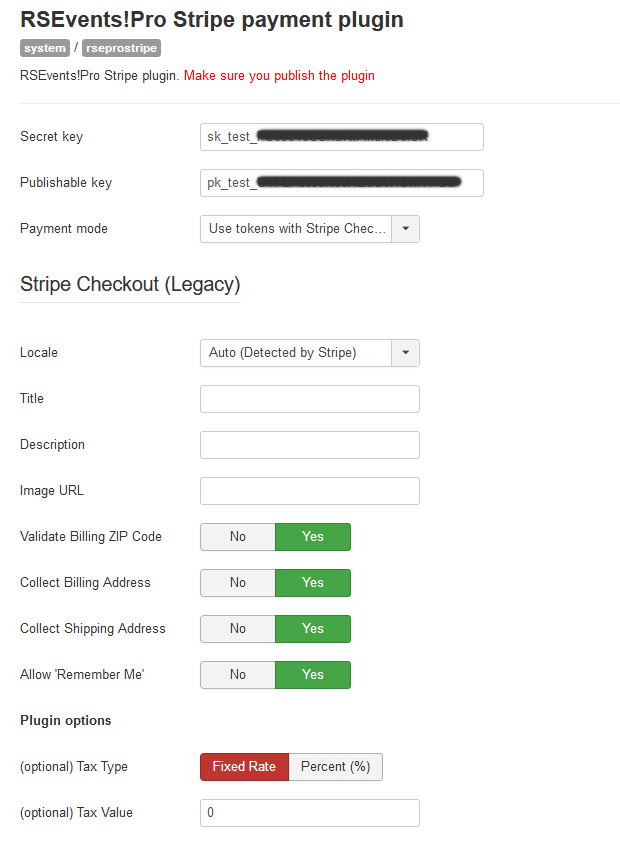620x848 pixels.
Task: Set Collect Billing Address to Yes
Action: point(313,583)
